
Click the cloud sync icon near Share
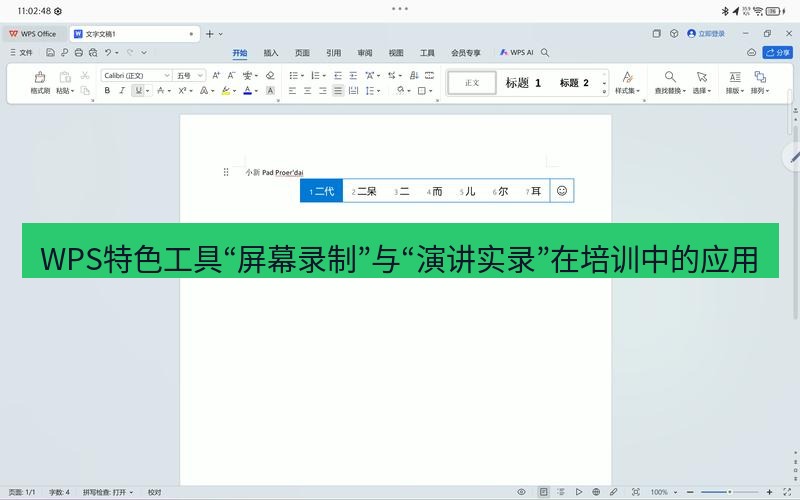752,53
